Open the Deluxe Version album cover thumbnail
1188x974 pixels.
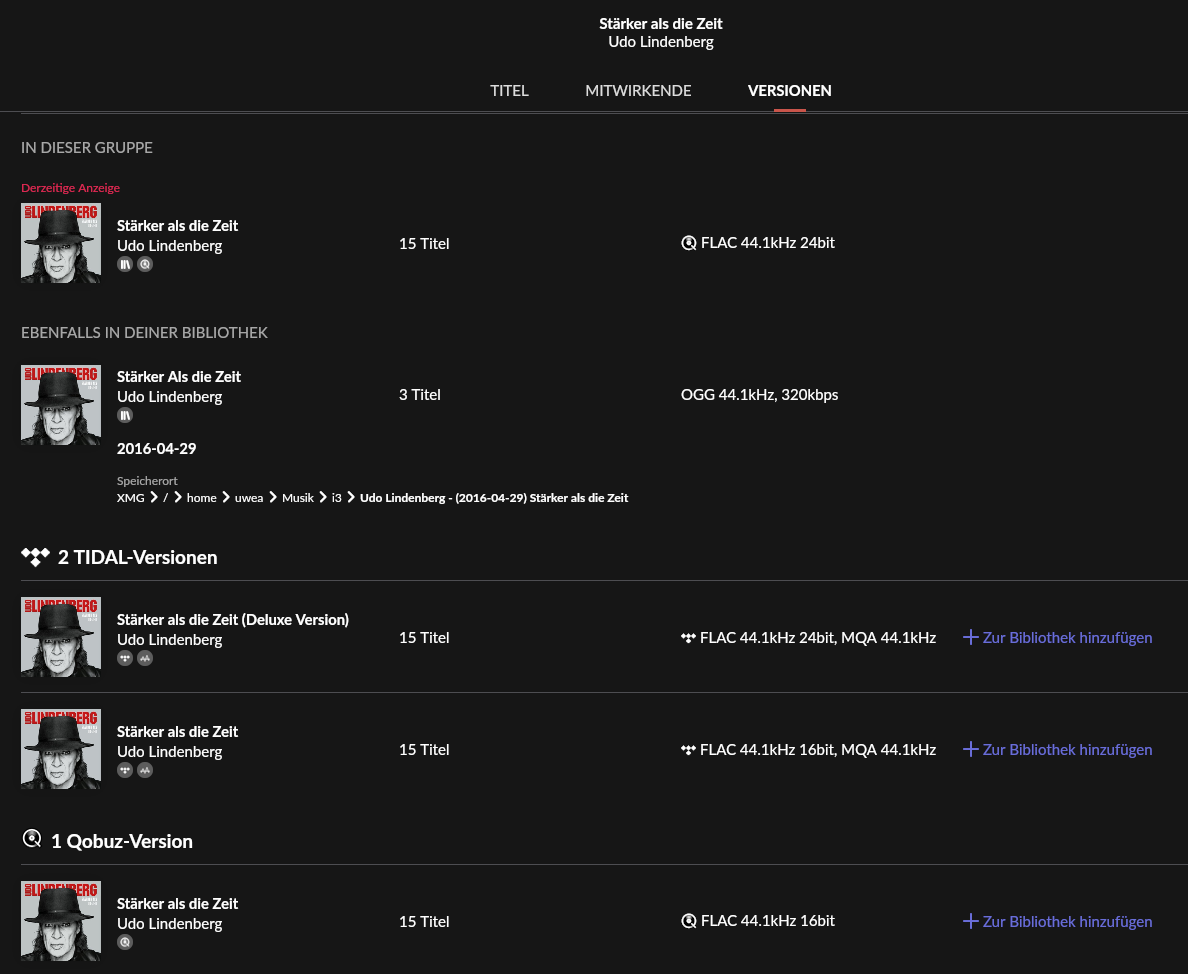(x=61, y=637)
